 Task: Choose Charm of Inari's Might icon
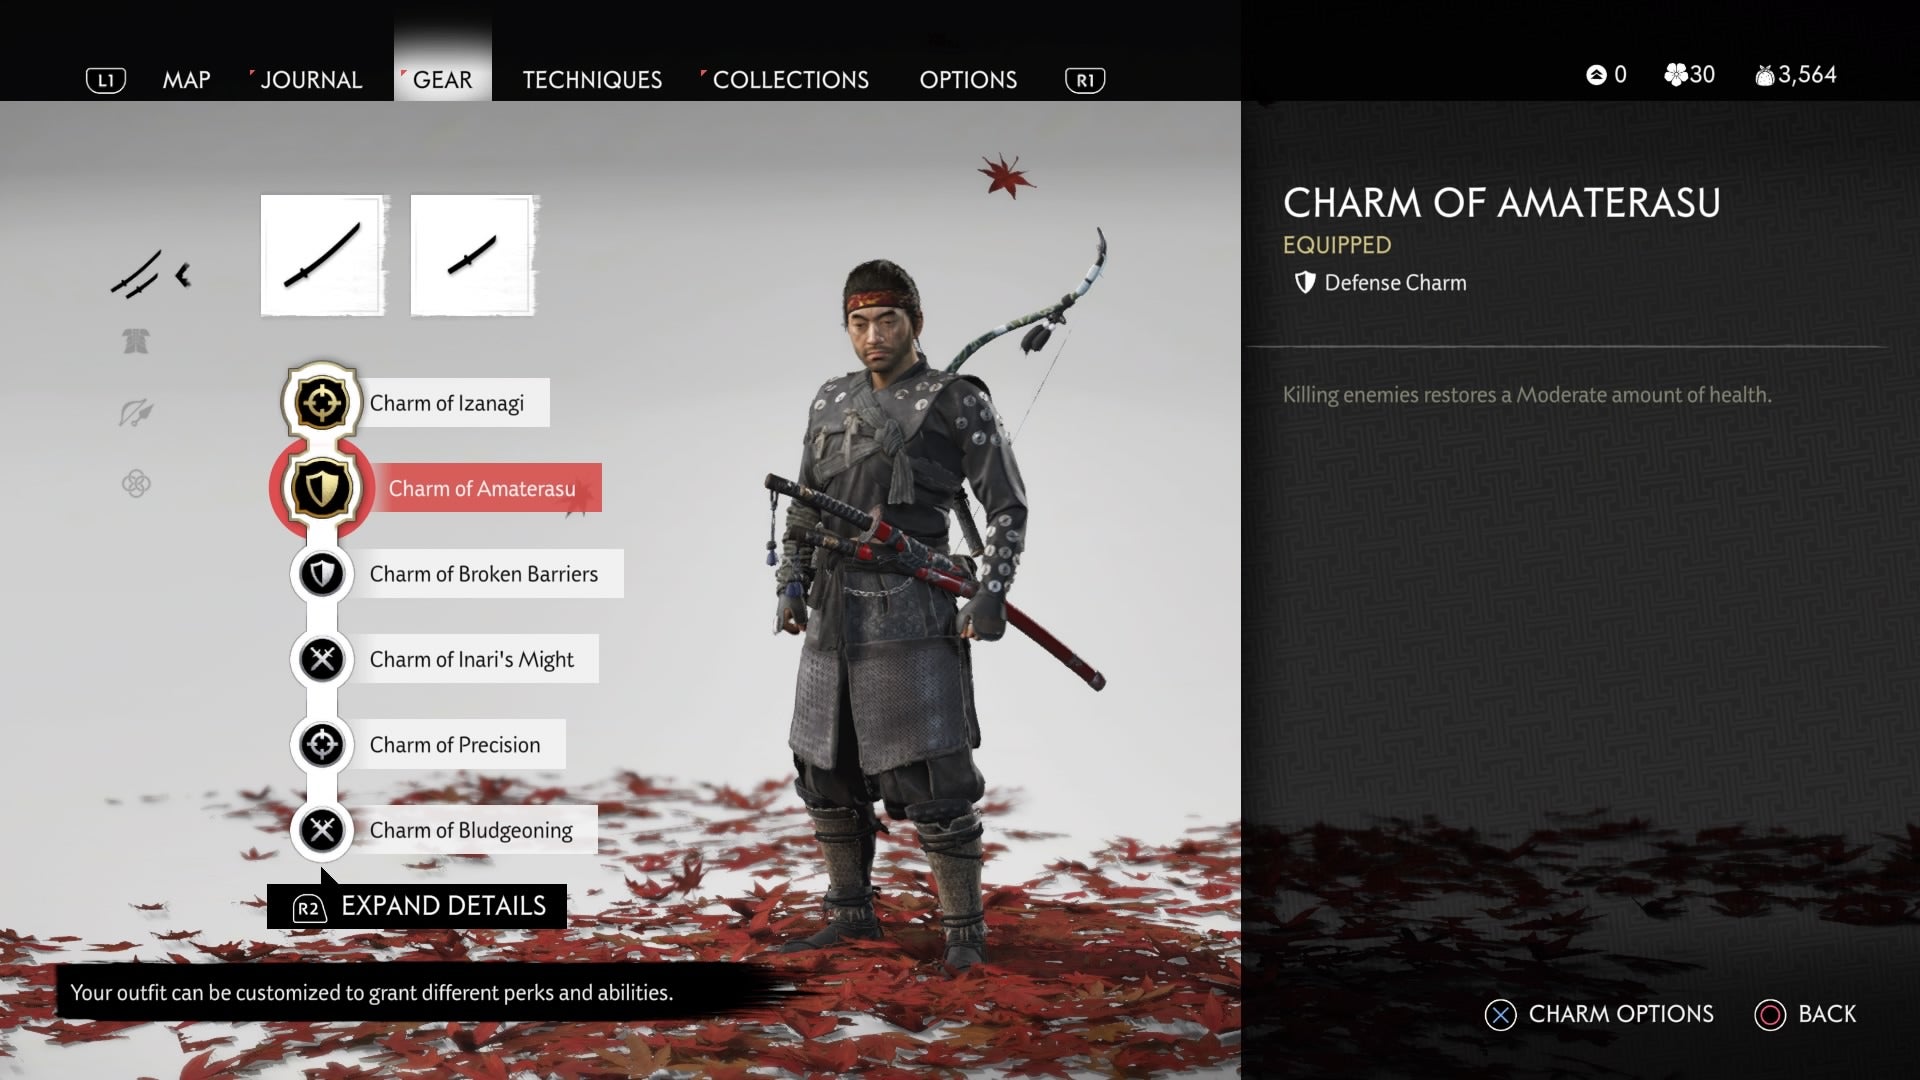coord(322,659)
